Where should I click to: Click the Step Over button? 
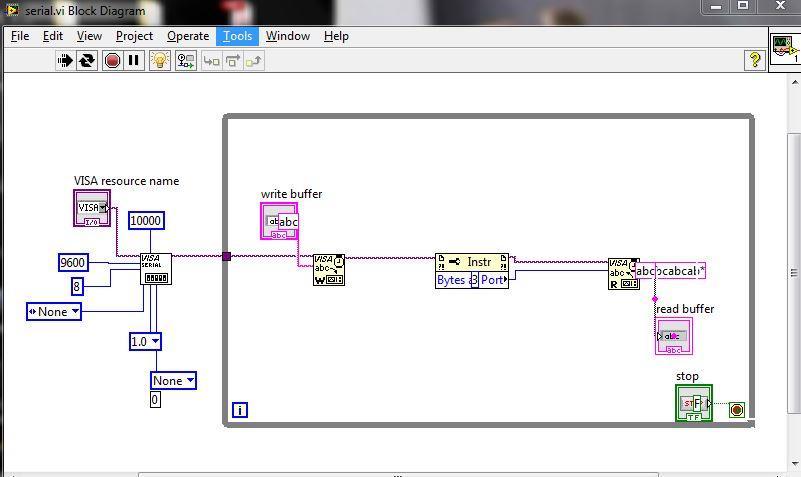point(233,61)
